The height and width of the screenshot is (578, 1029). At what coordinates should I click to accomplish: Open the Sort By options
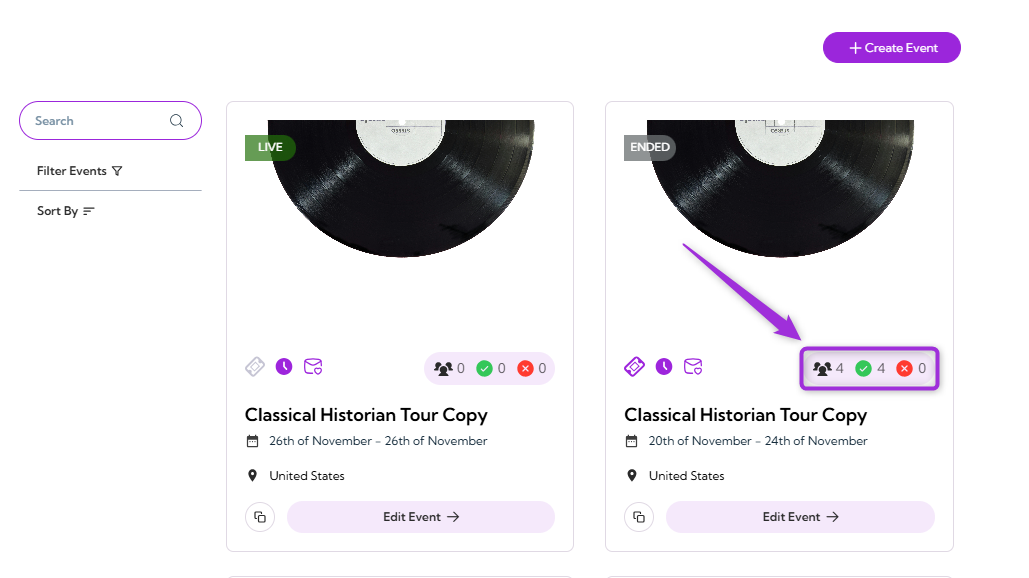tap(66, 211)
